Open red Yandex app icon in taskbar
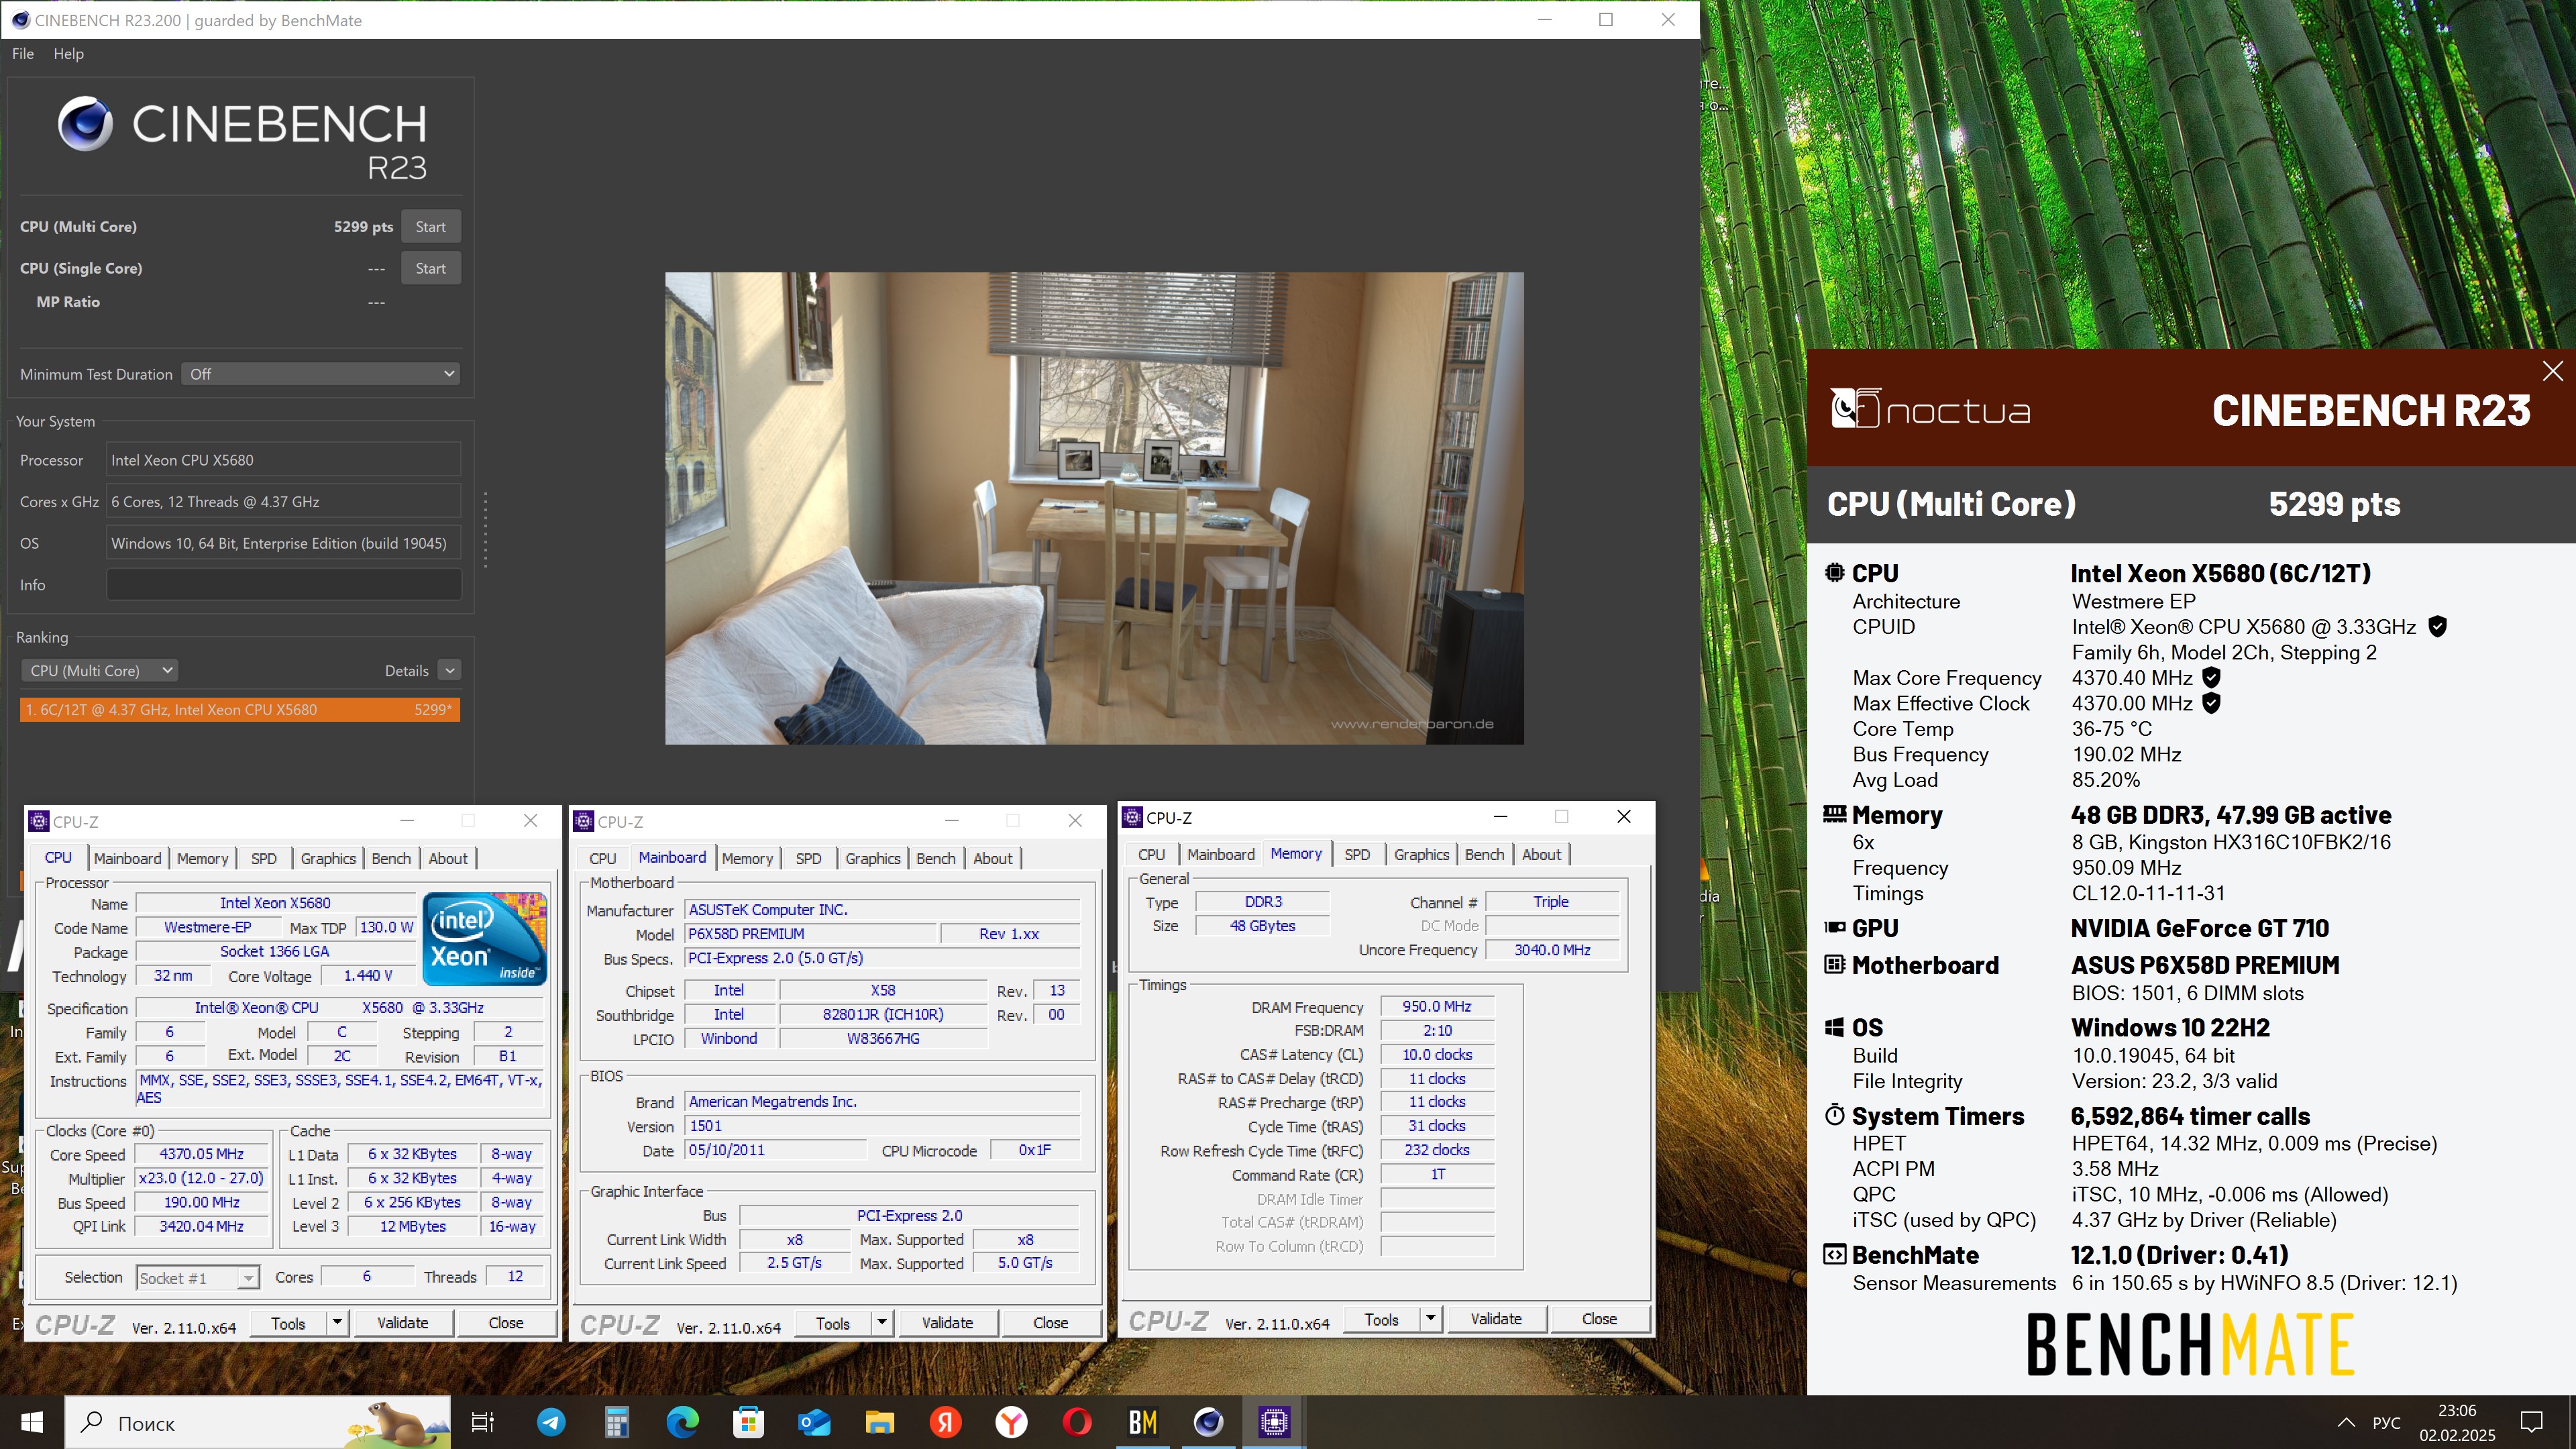2576x1449 pixels. click(945, 1422)
